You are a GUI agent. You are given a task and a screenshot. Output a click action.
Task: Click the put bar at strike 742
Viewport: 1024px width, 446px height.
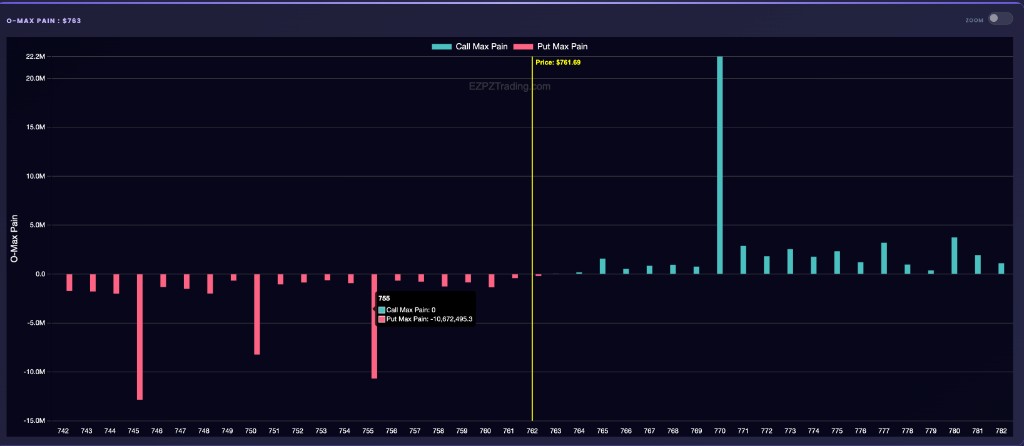click(x=69, y=283)
